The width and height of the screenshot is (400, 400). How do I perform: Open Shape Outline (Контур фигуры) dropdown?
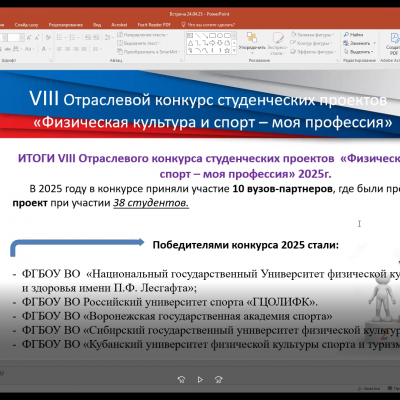311,43
